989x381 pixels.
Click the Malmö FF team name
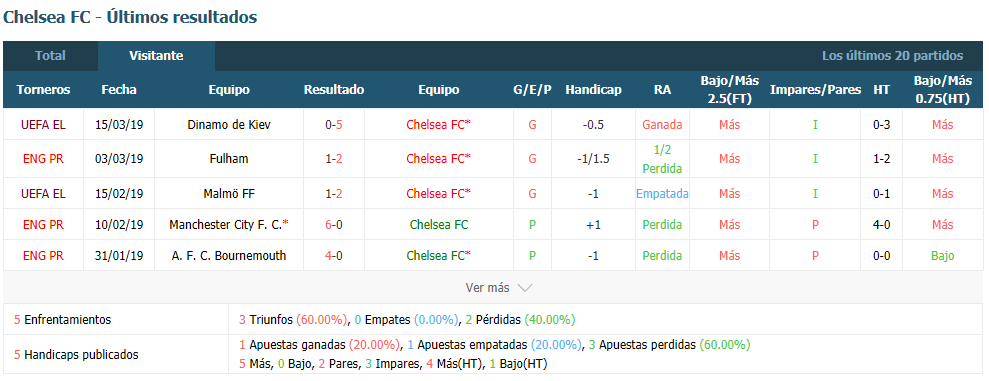229,193
